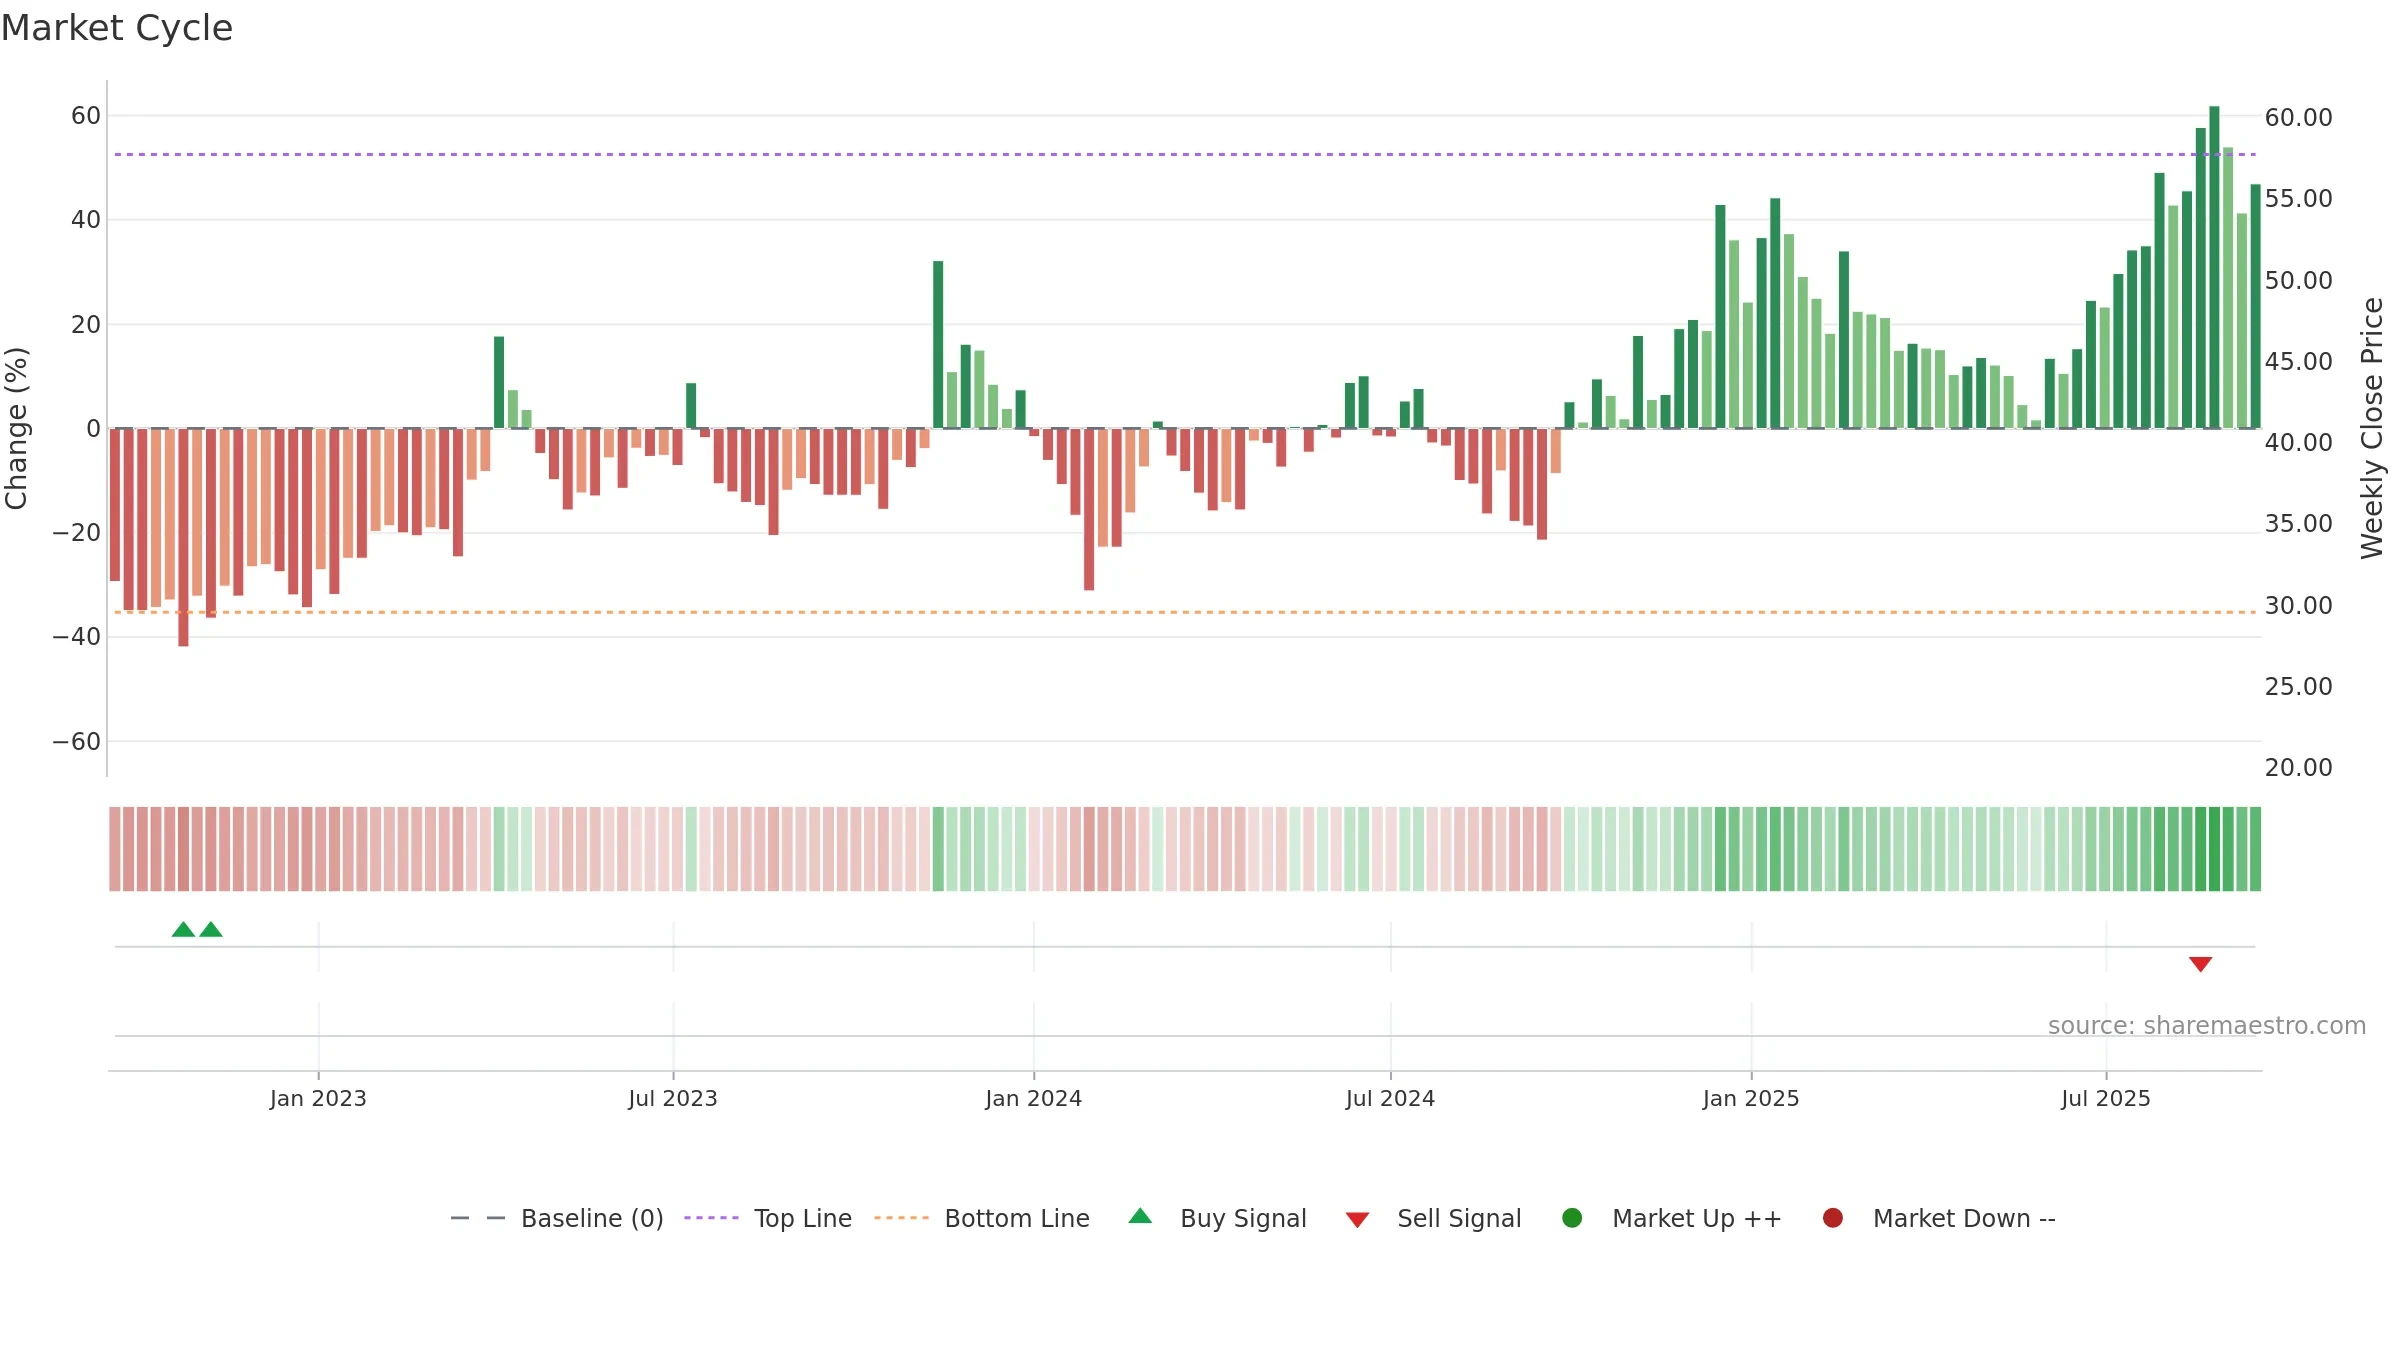The width and height of the screenshot is (2400, 1350).
Task: Click the green Market Up circle in legend
Action: pyautogui.click(x=1572, y=1218)
